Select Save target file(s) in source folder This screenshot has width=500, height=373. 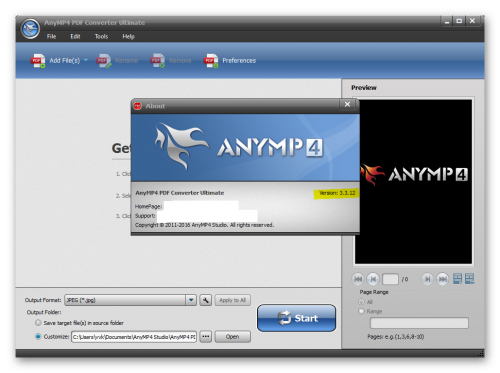[x=38, y=323]
